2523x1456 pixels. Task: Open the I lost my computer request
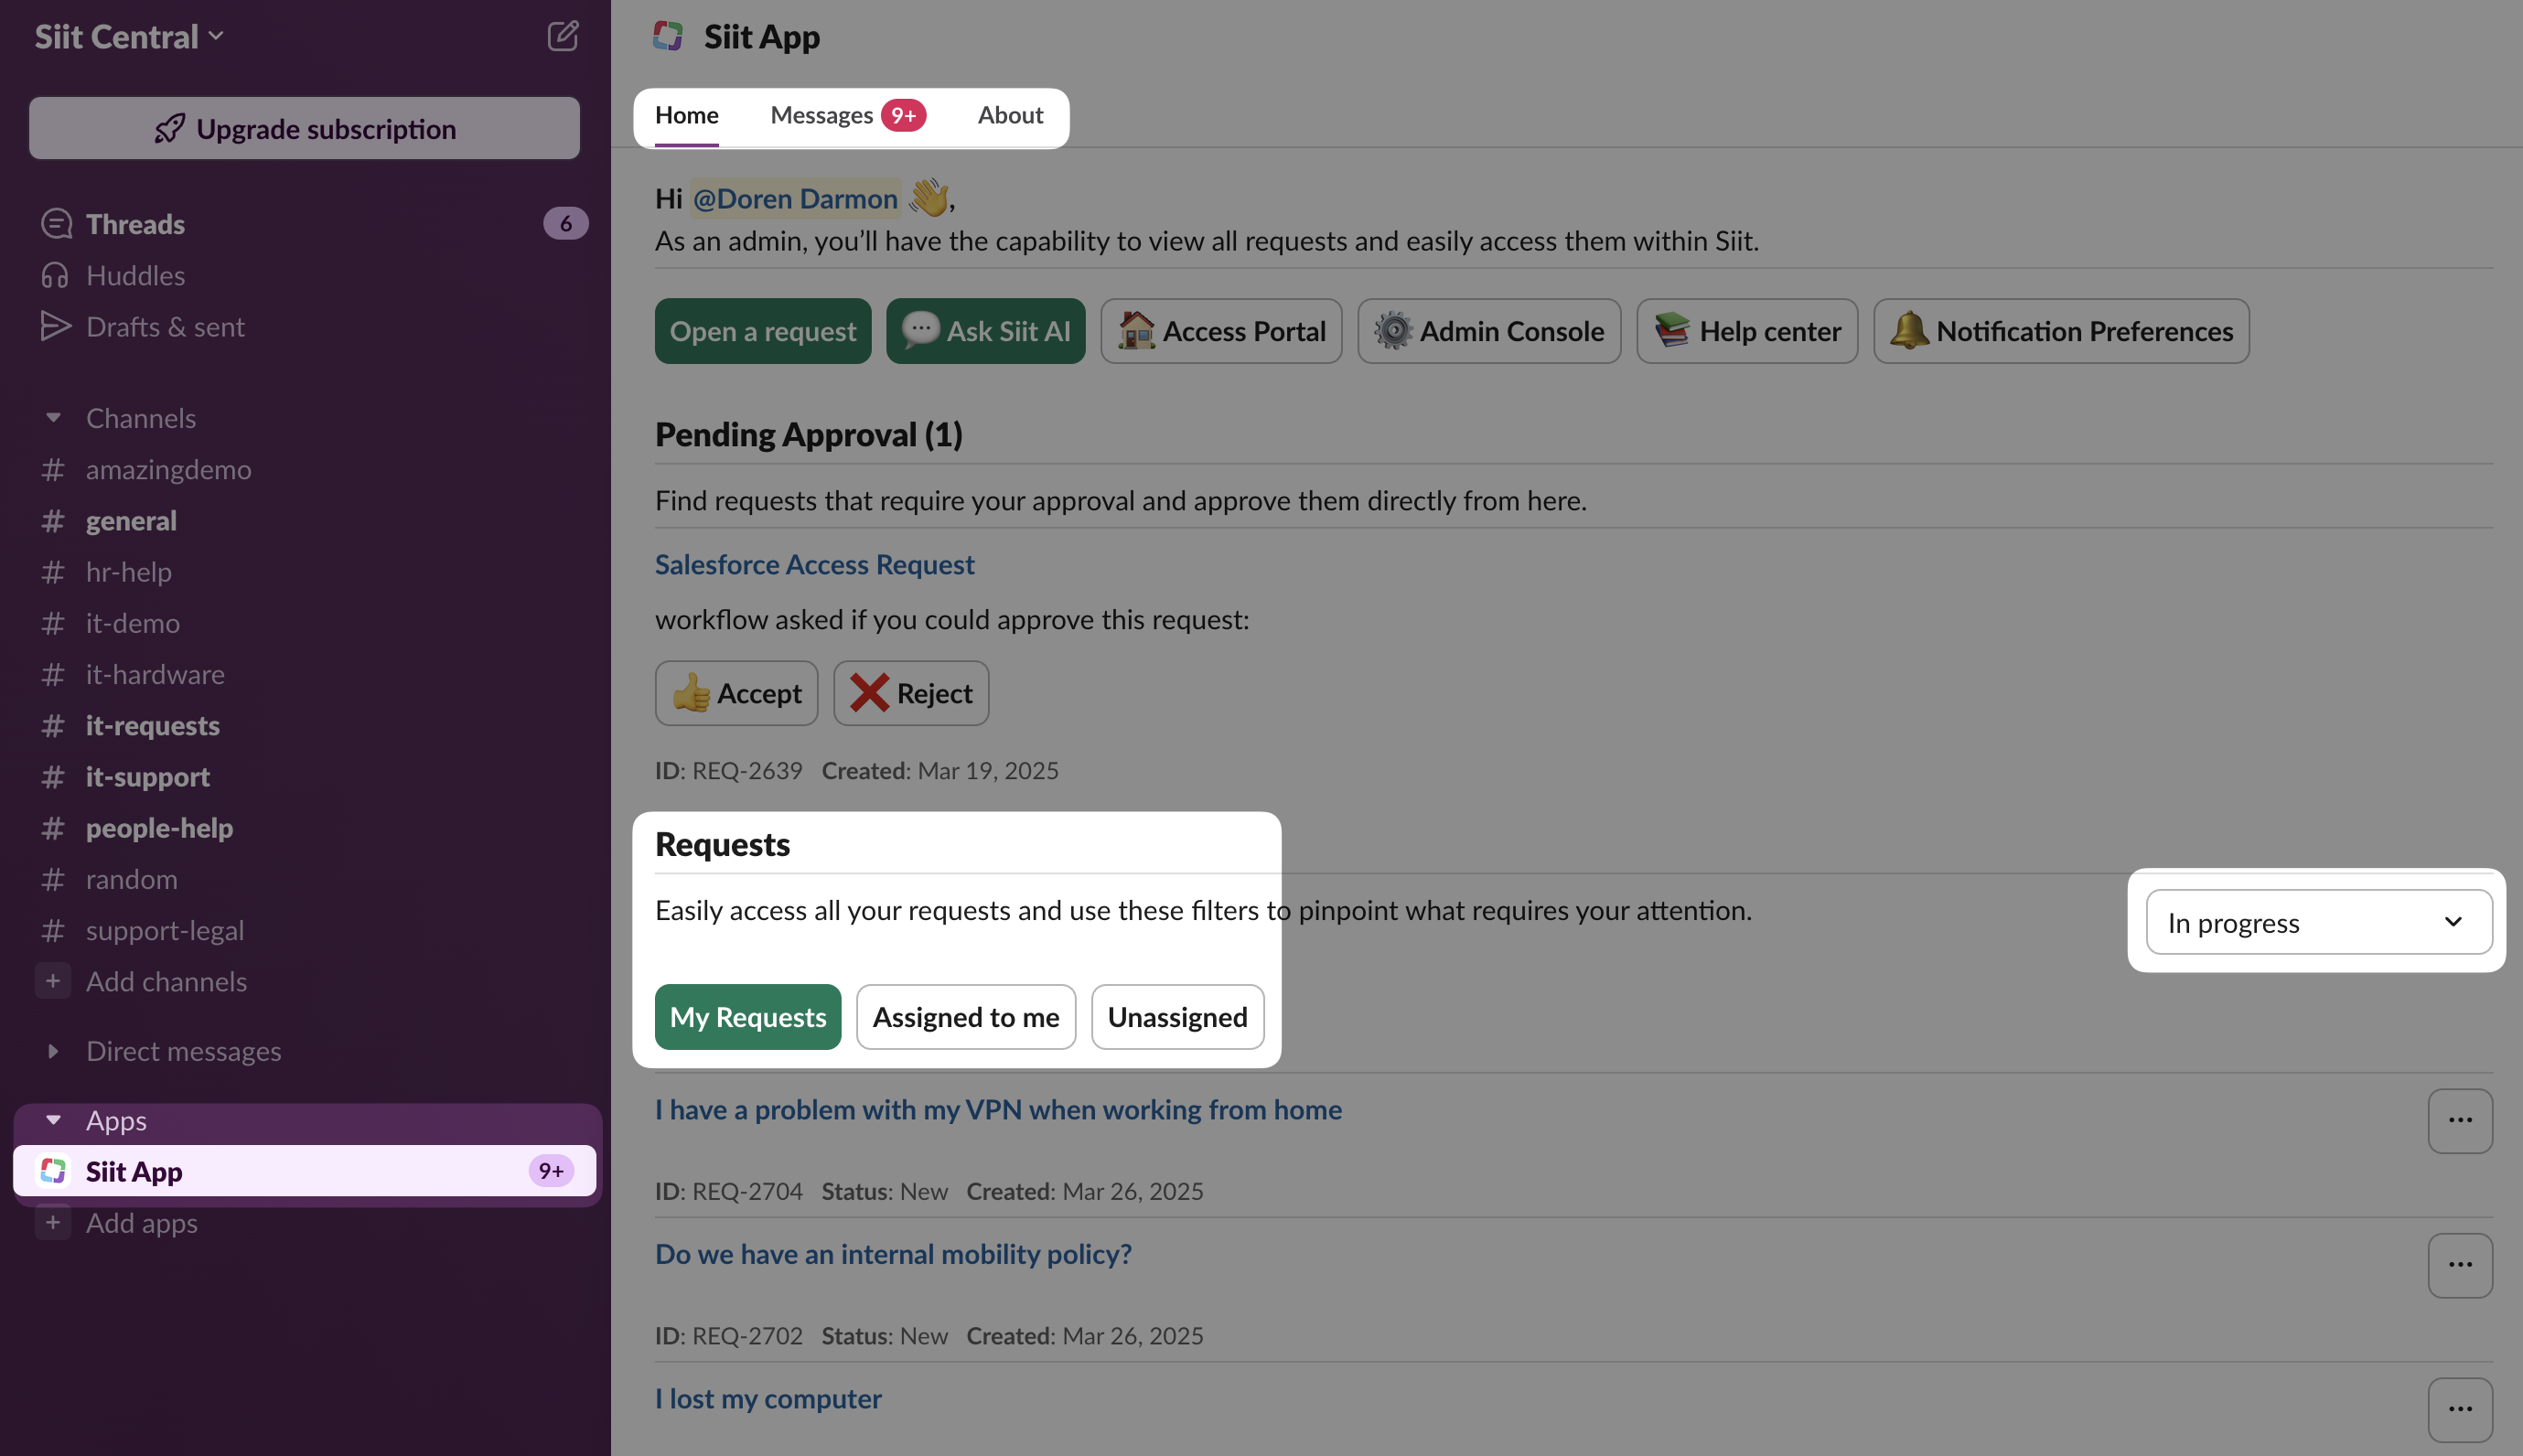point(767,1398)
